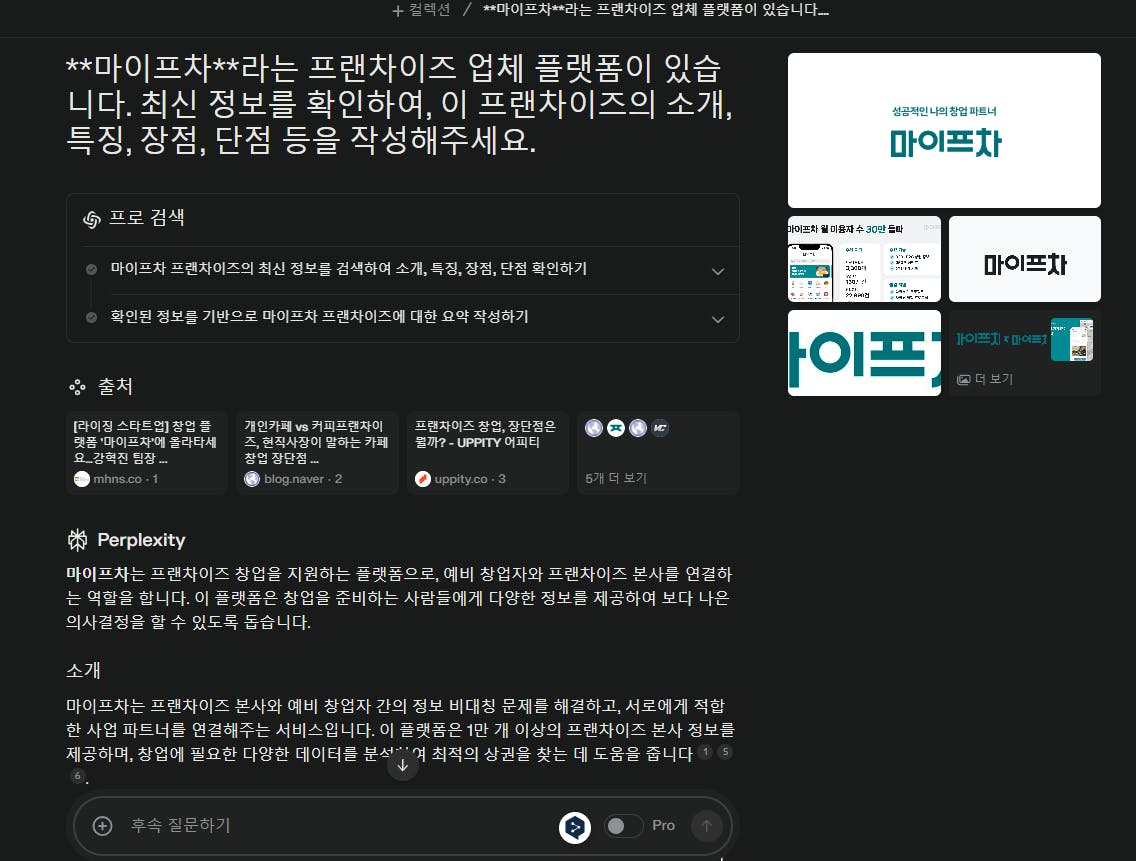Viewport: 1136px width, 861px height.
Task: Toggle the Pro switch
Action: click(623, 826)
